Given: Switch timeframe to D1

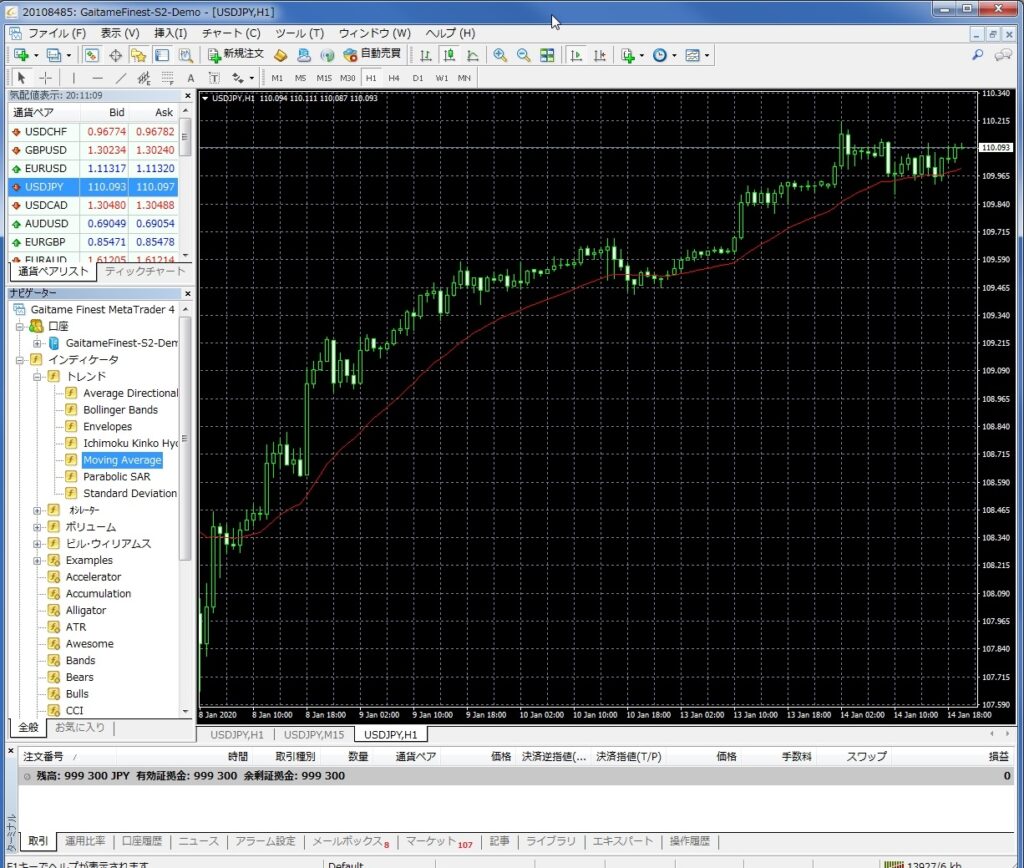Looking at the screenshot, I should (x=417, y=78).
